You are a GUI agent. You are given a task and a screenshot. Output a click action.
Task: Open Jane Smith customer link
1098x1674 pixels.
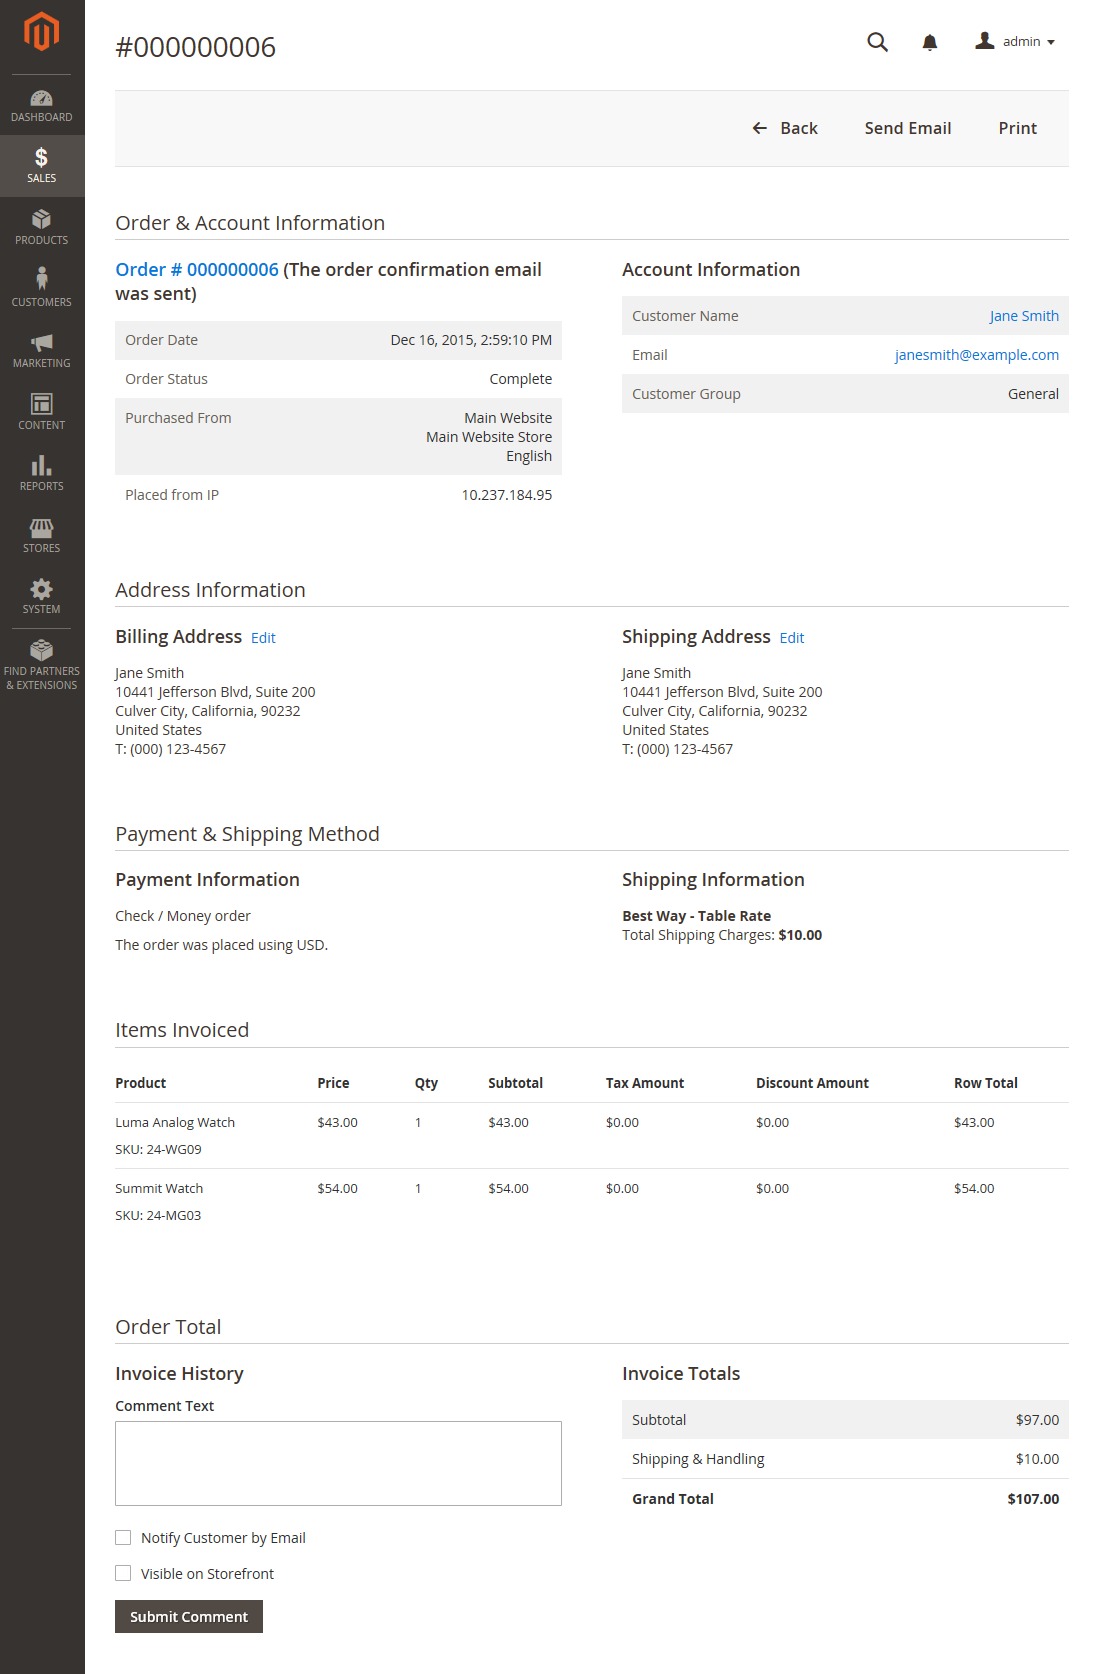point(1024,316)
